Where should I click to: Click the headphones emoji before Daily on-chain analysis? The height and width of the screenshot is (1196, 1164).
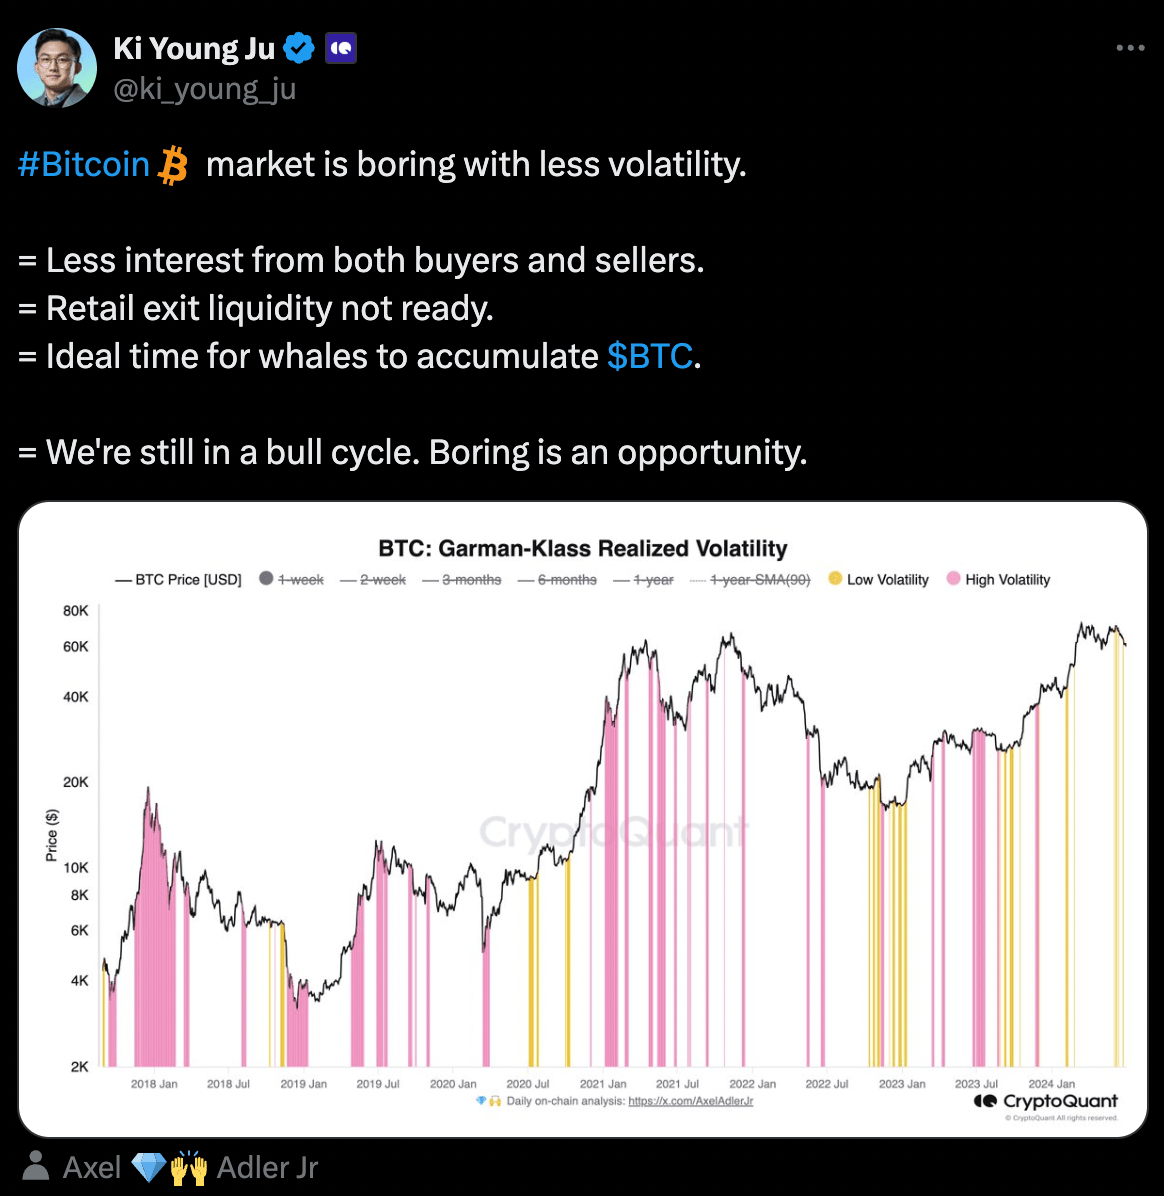(x=495, y=1100)
